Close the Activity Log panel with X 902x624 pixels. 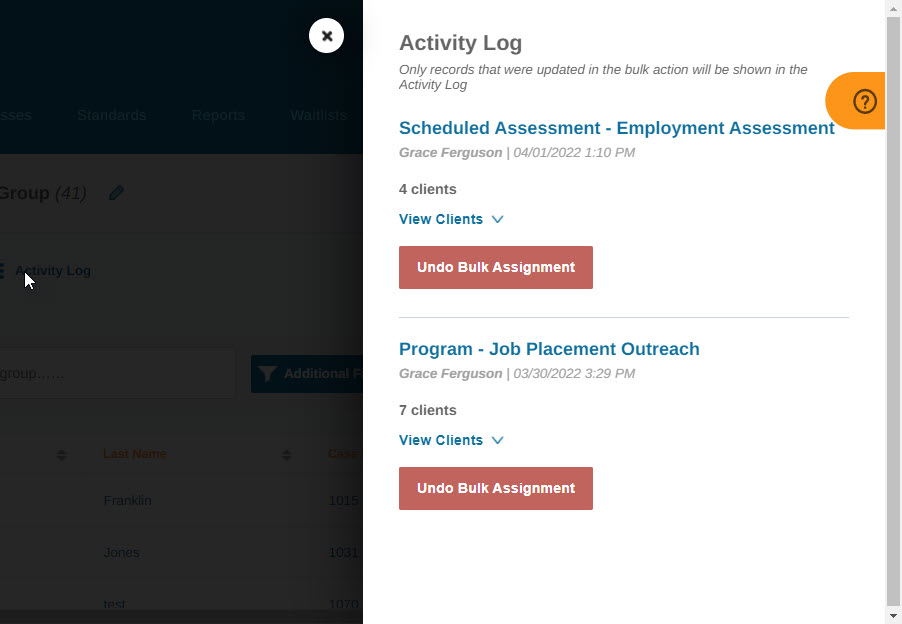click(x=326, y=36)
